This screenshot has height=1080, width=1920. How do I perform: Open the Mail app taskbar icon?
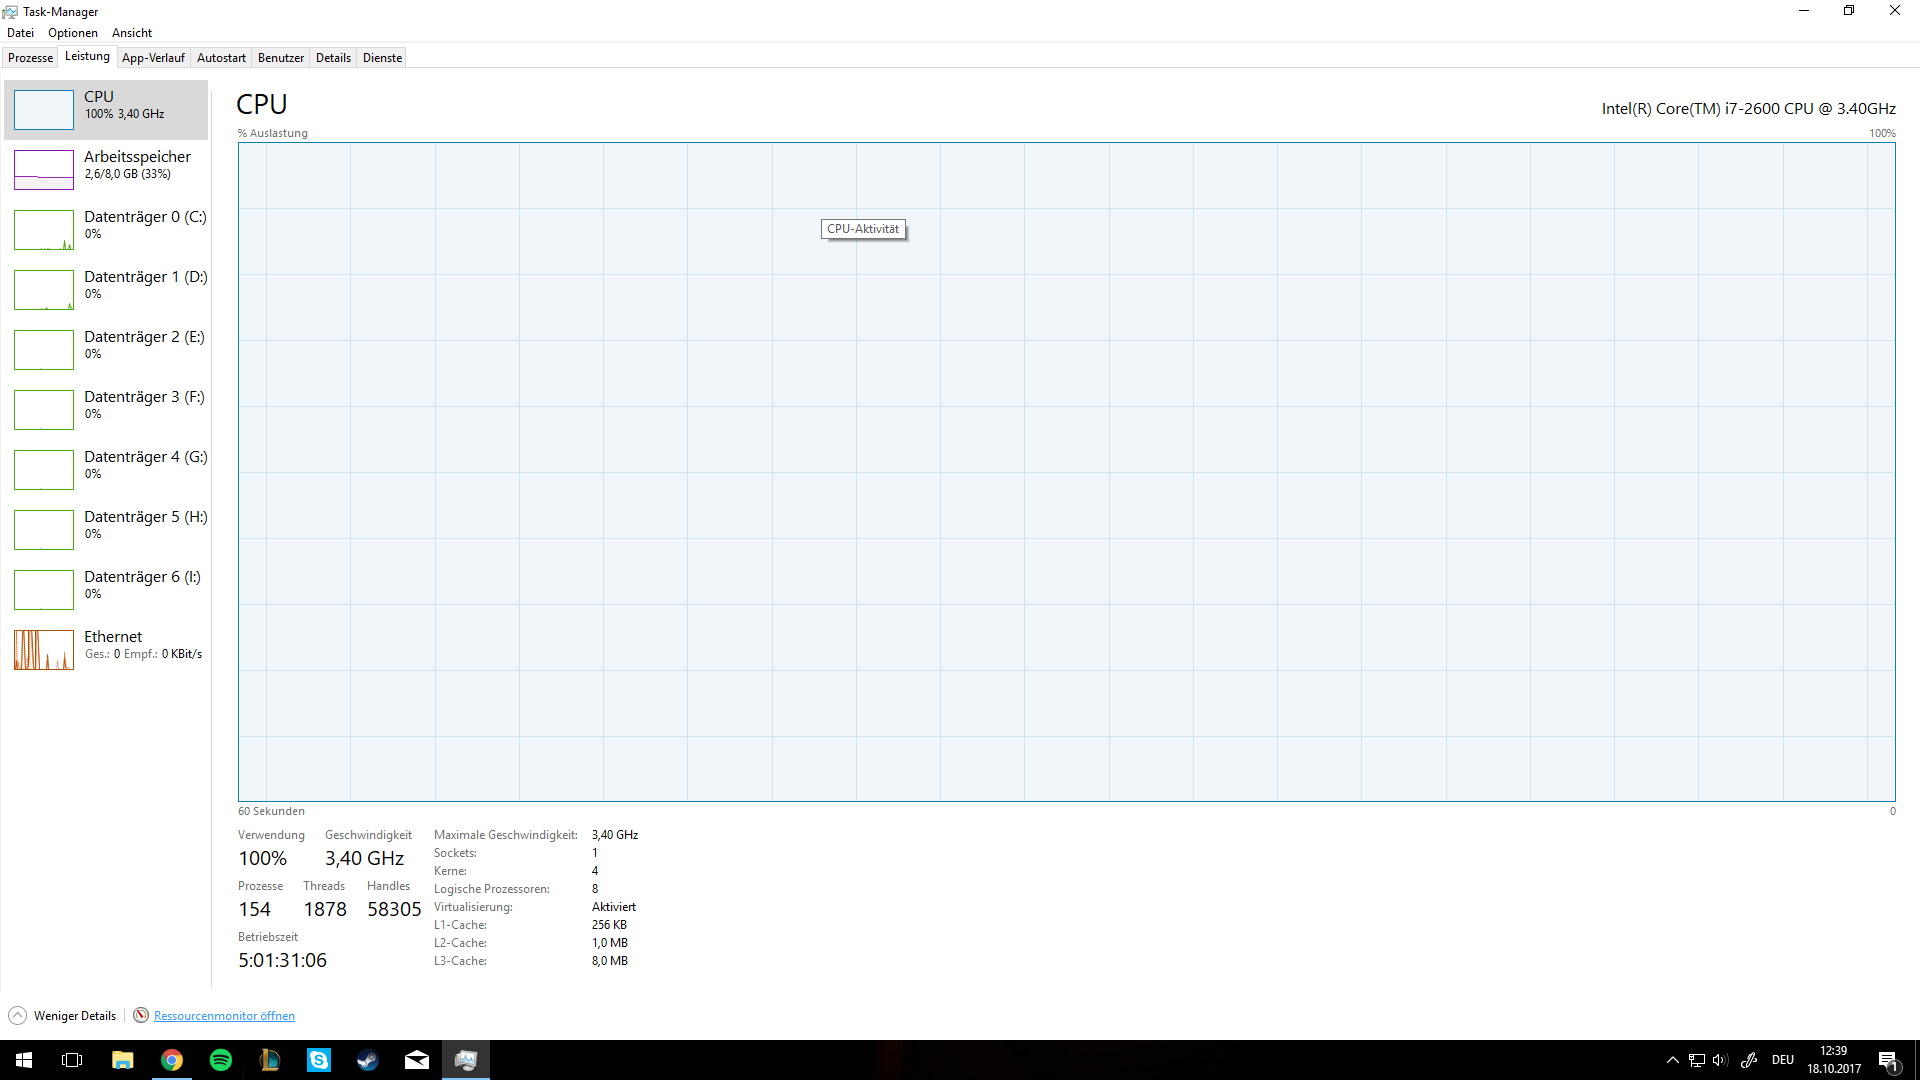[x=417, y=1060]
